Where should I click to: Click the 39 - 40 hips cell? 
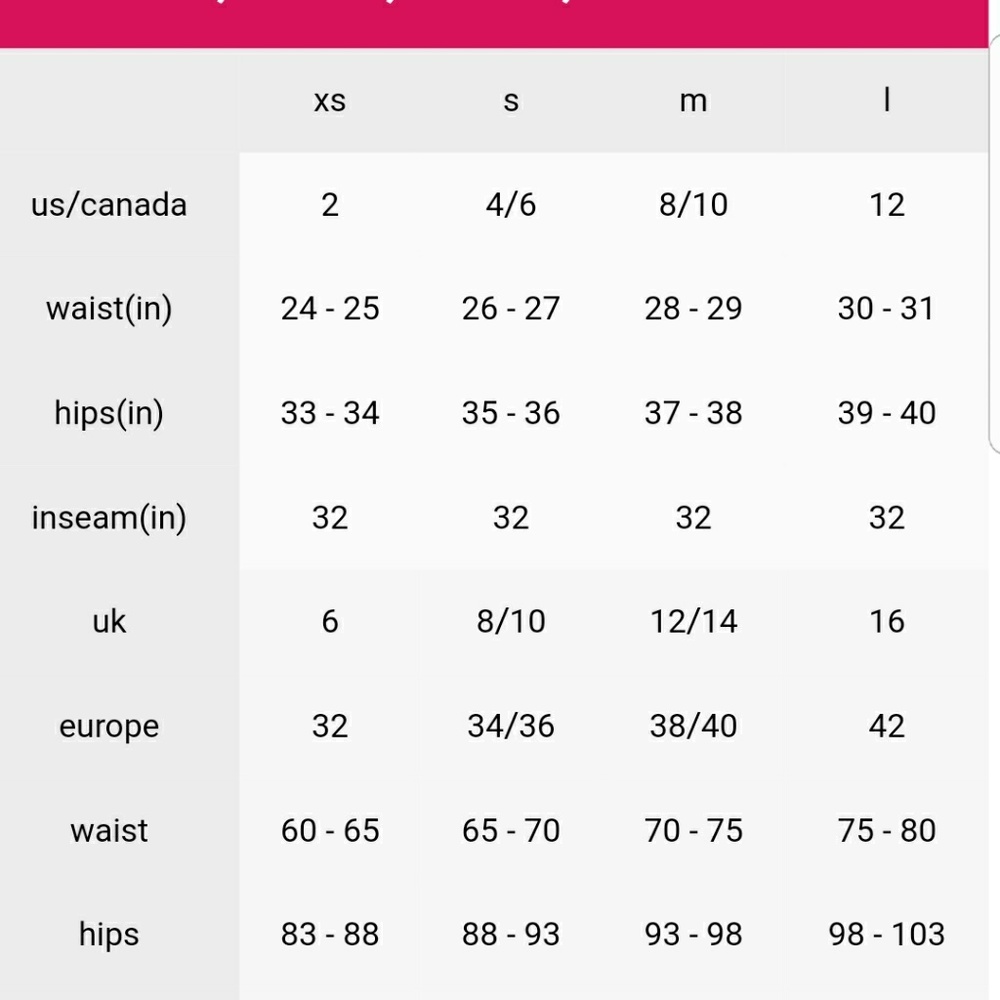click(x=886, y=413)
